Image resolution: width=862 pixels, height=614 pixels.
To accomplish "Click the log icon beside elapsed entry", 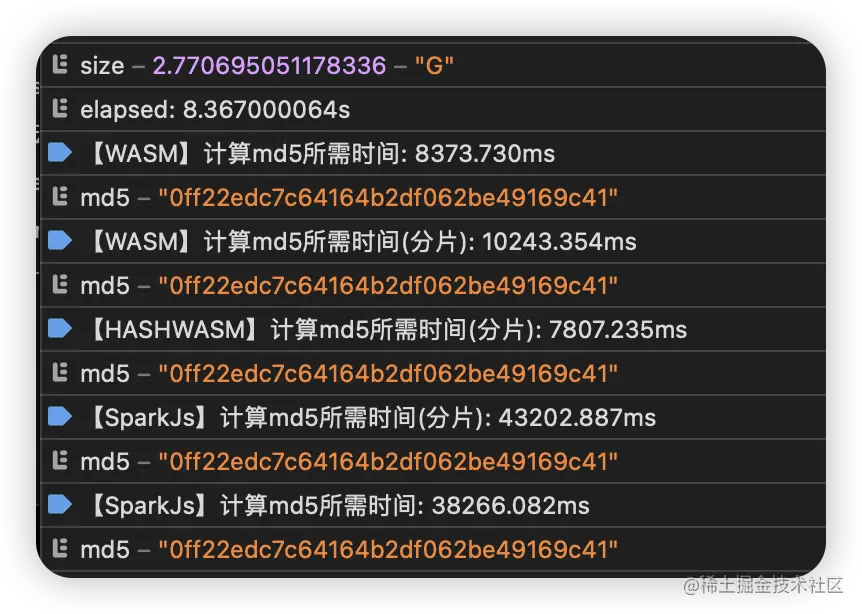I will point(60,108).
